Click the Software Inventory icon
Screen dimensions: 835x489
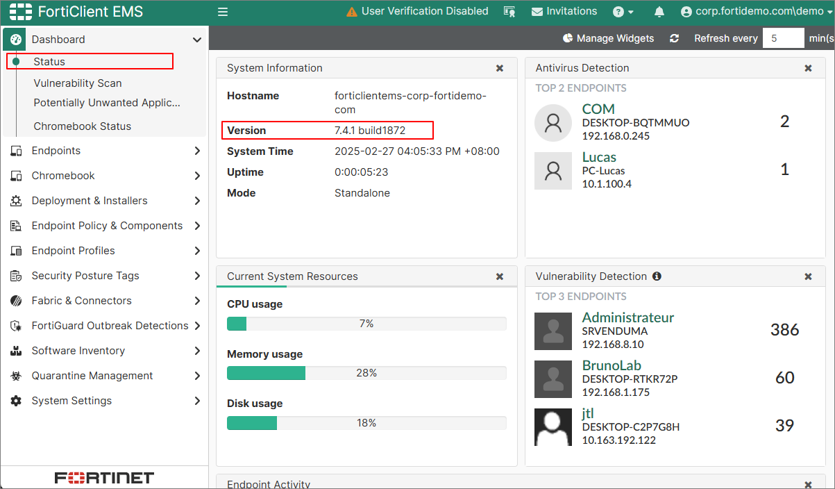(x=16, y=351)
